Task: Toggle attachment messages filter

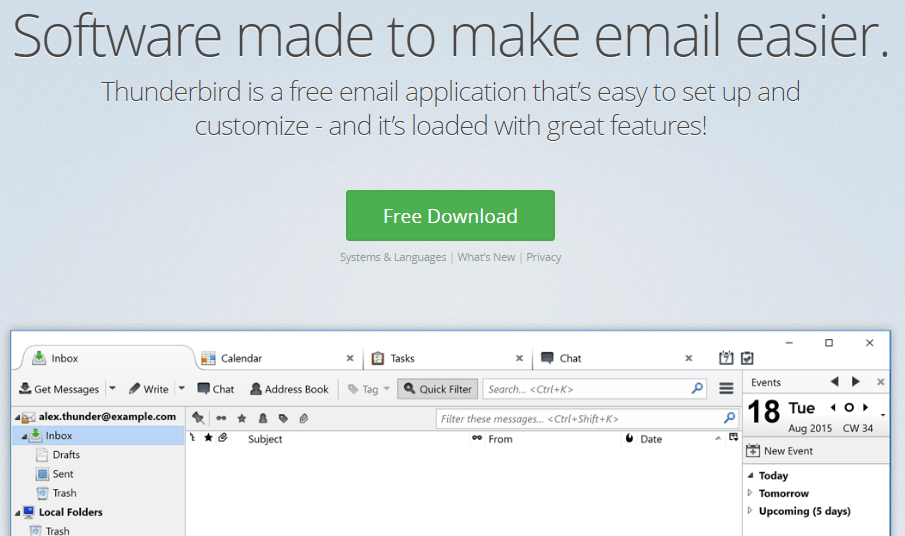Action: (x=304, y=418)
